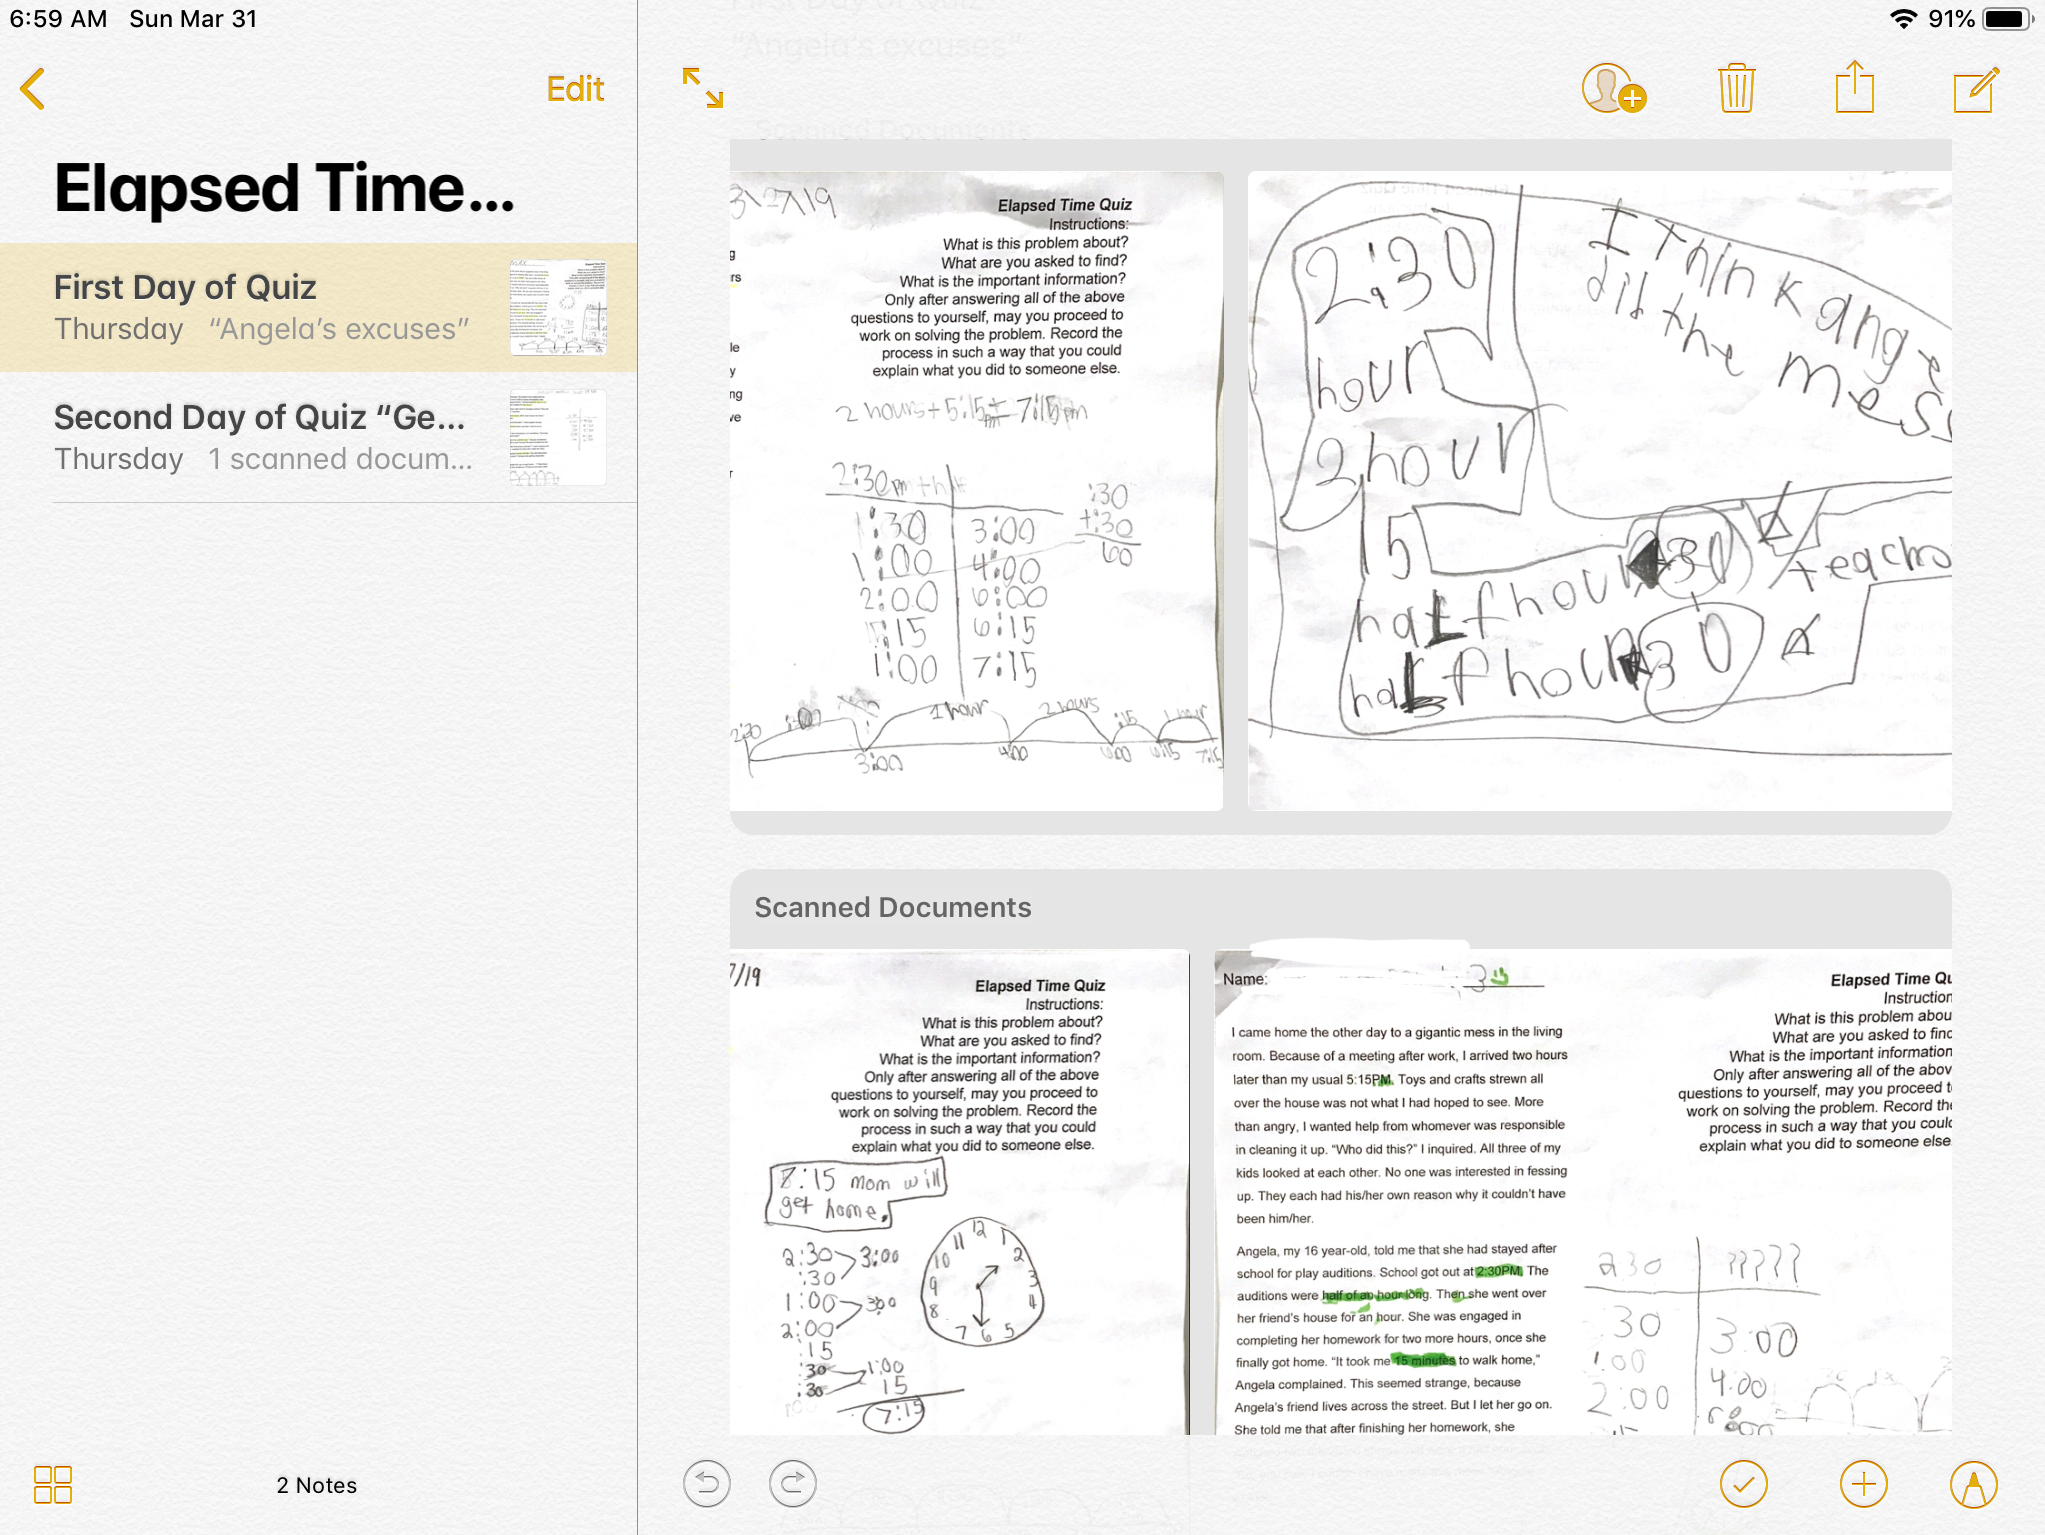
Task: Open the scan with green highlighted text
Action: [1582, 1192]
